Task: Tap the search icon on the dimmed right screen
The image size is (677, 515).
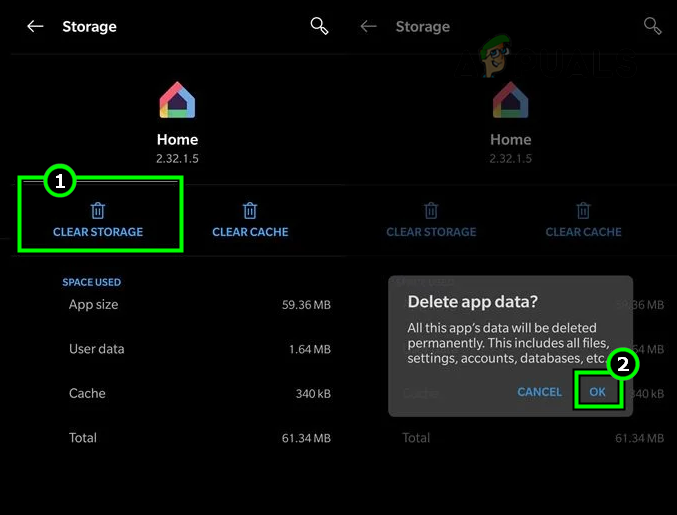Action: point(652,26)
